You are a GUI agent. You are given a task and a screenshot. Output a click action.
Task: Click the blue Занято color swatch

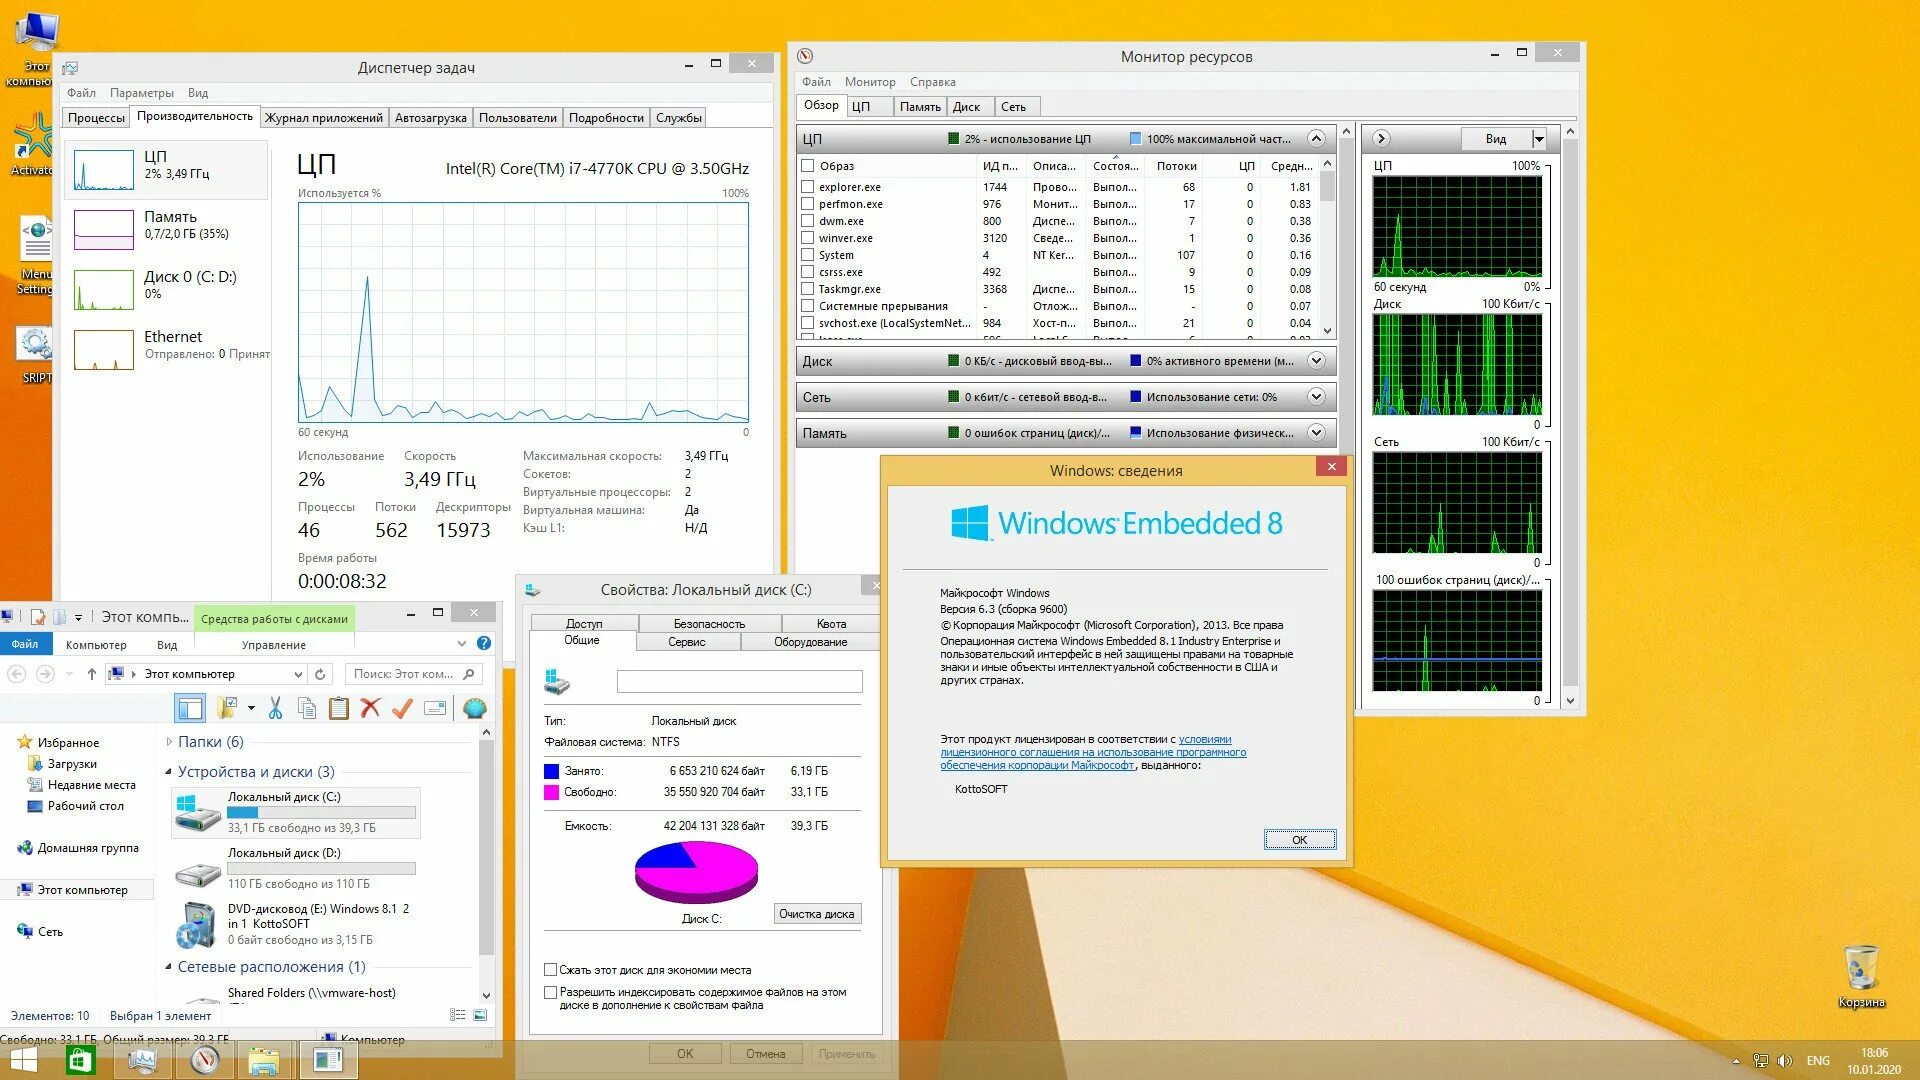tap(551, 771)
